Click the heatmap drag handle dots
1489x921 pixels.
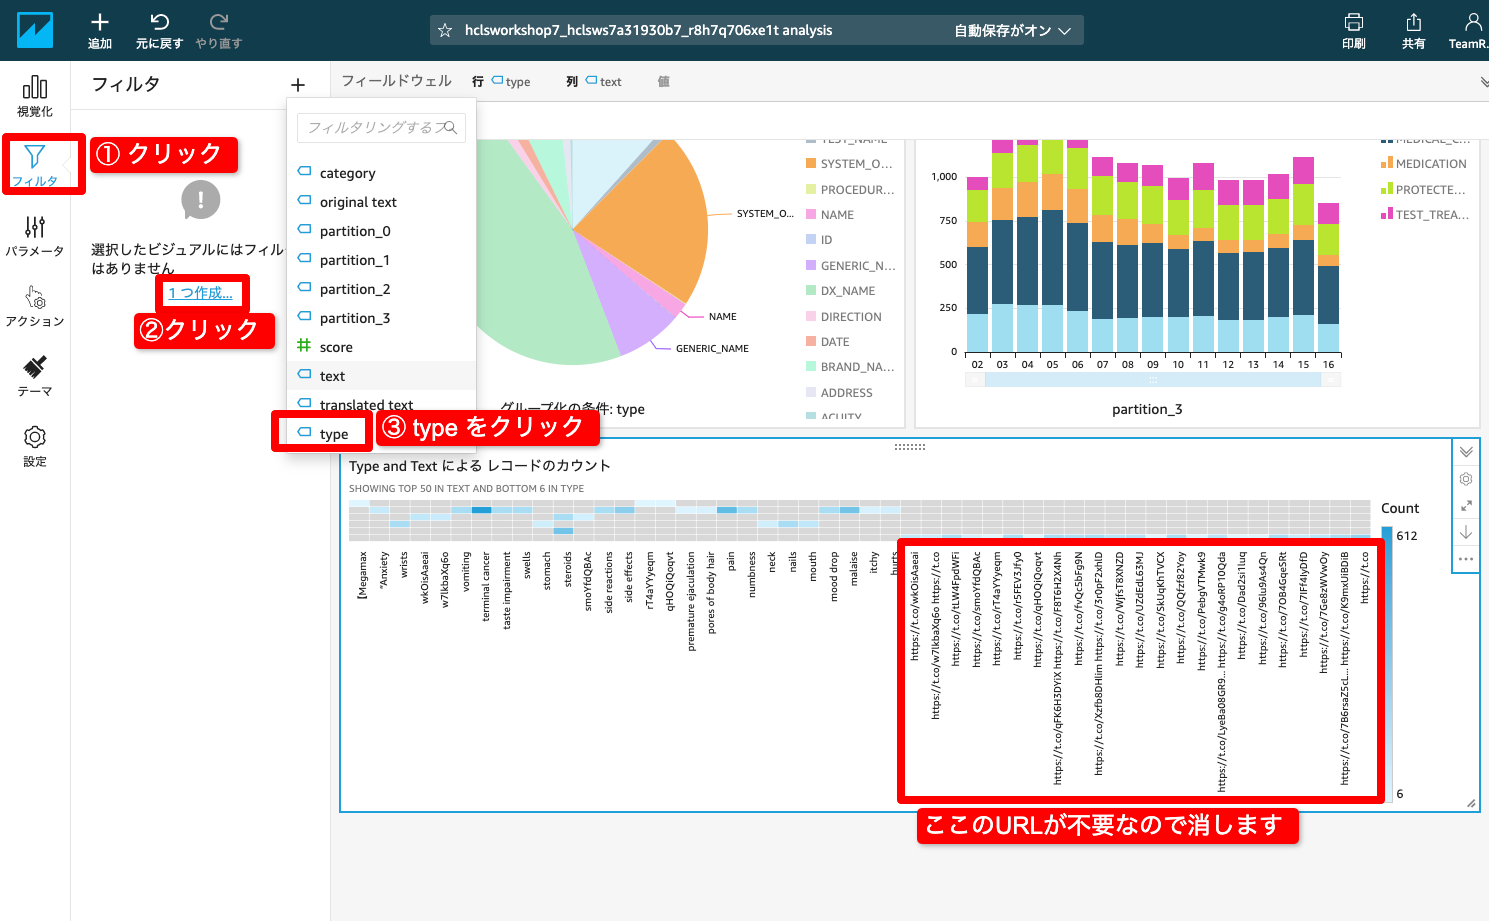[x=910, y=447]
